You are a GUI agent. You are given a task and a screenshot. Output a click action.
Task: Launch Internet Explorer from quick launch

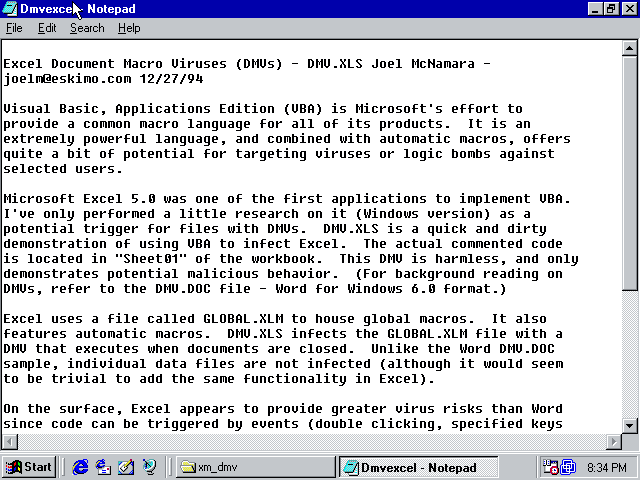(80, 467)
